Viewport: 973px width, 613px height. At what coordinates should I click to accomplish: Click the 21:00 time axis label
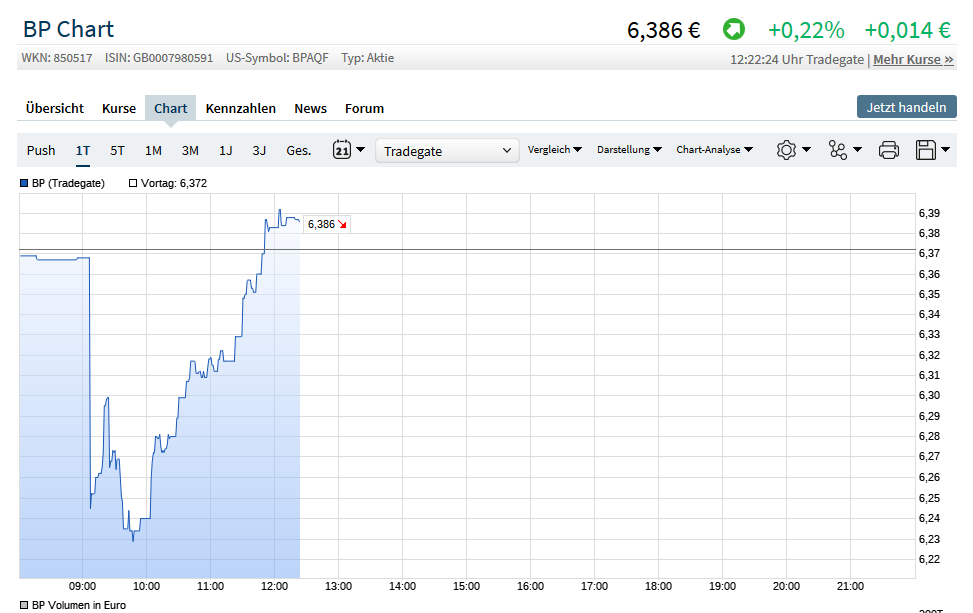[850, 586]
